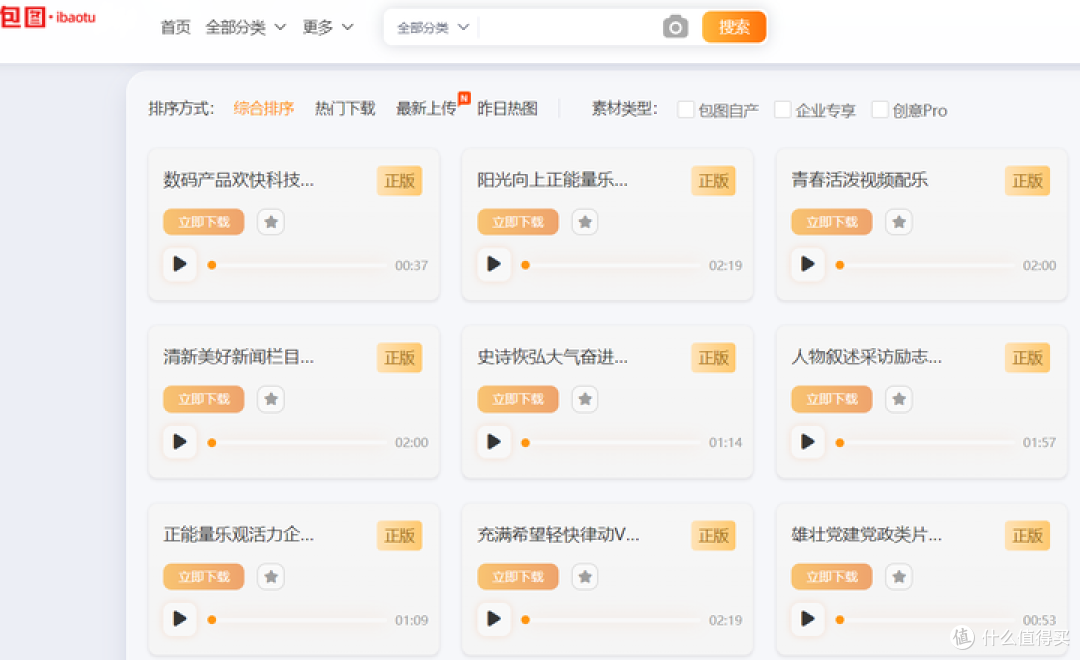This screenshot has height=660, width=1080.
Task: Play 雄壮党建党政类片 track
Action: pos(808,619)
